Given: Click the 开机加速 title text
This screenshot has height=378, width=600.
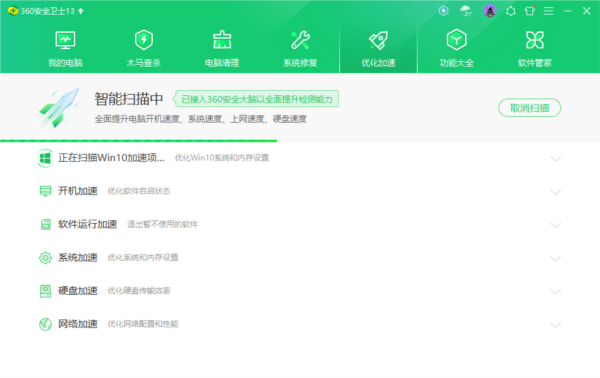Looking at the screenshot, I should (78, 191).
